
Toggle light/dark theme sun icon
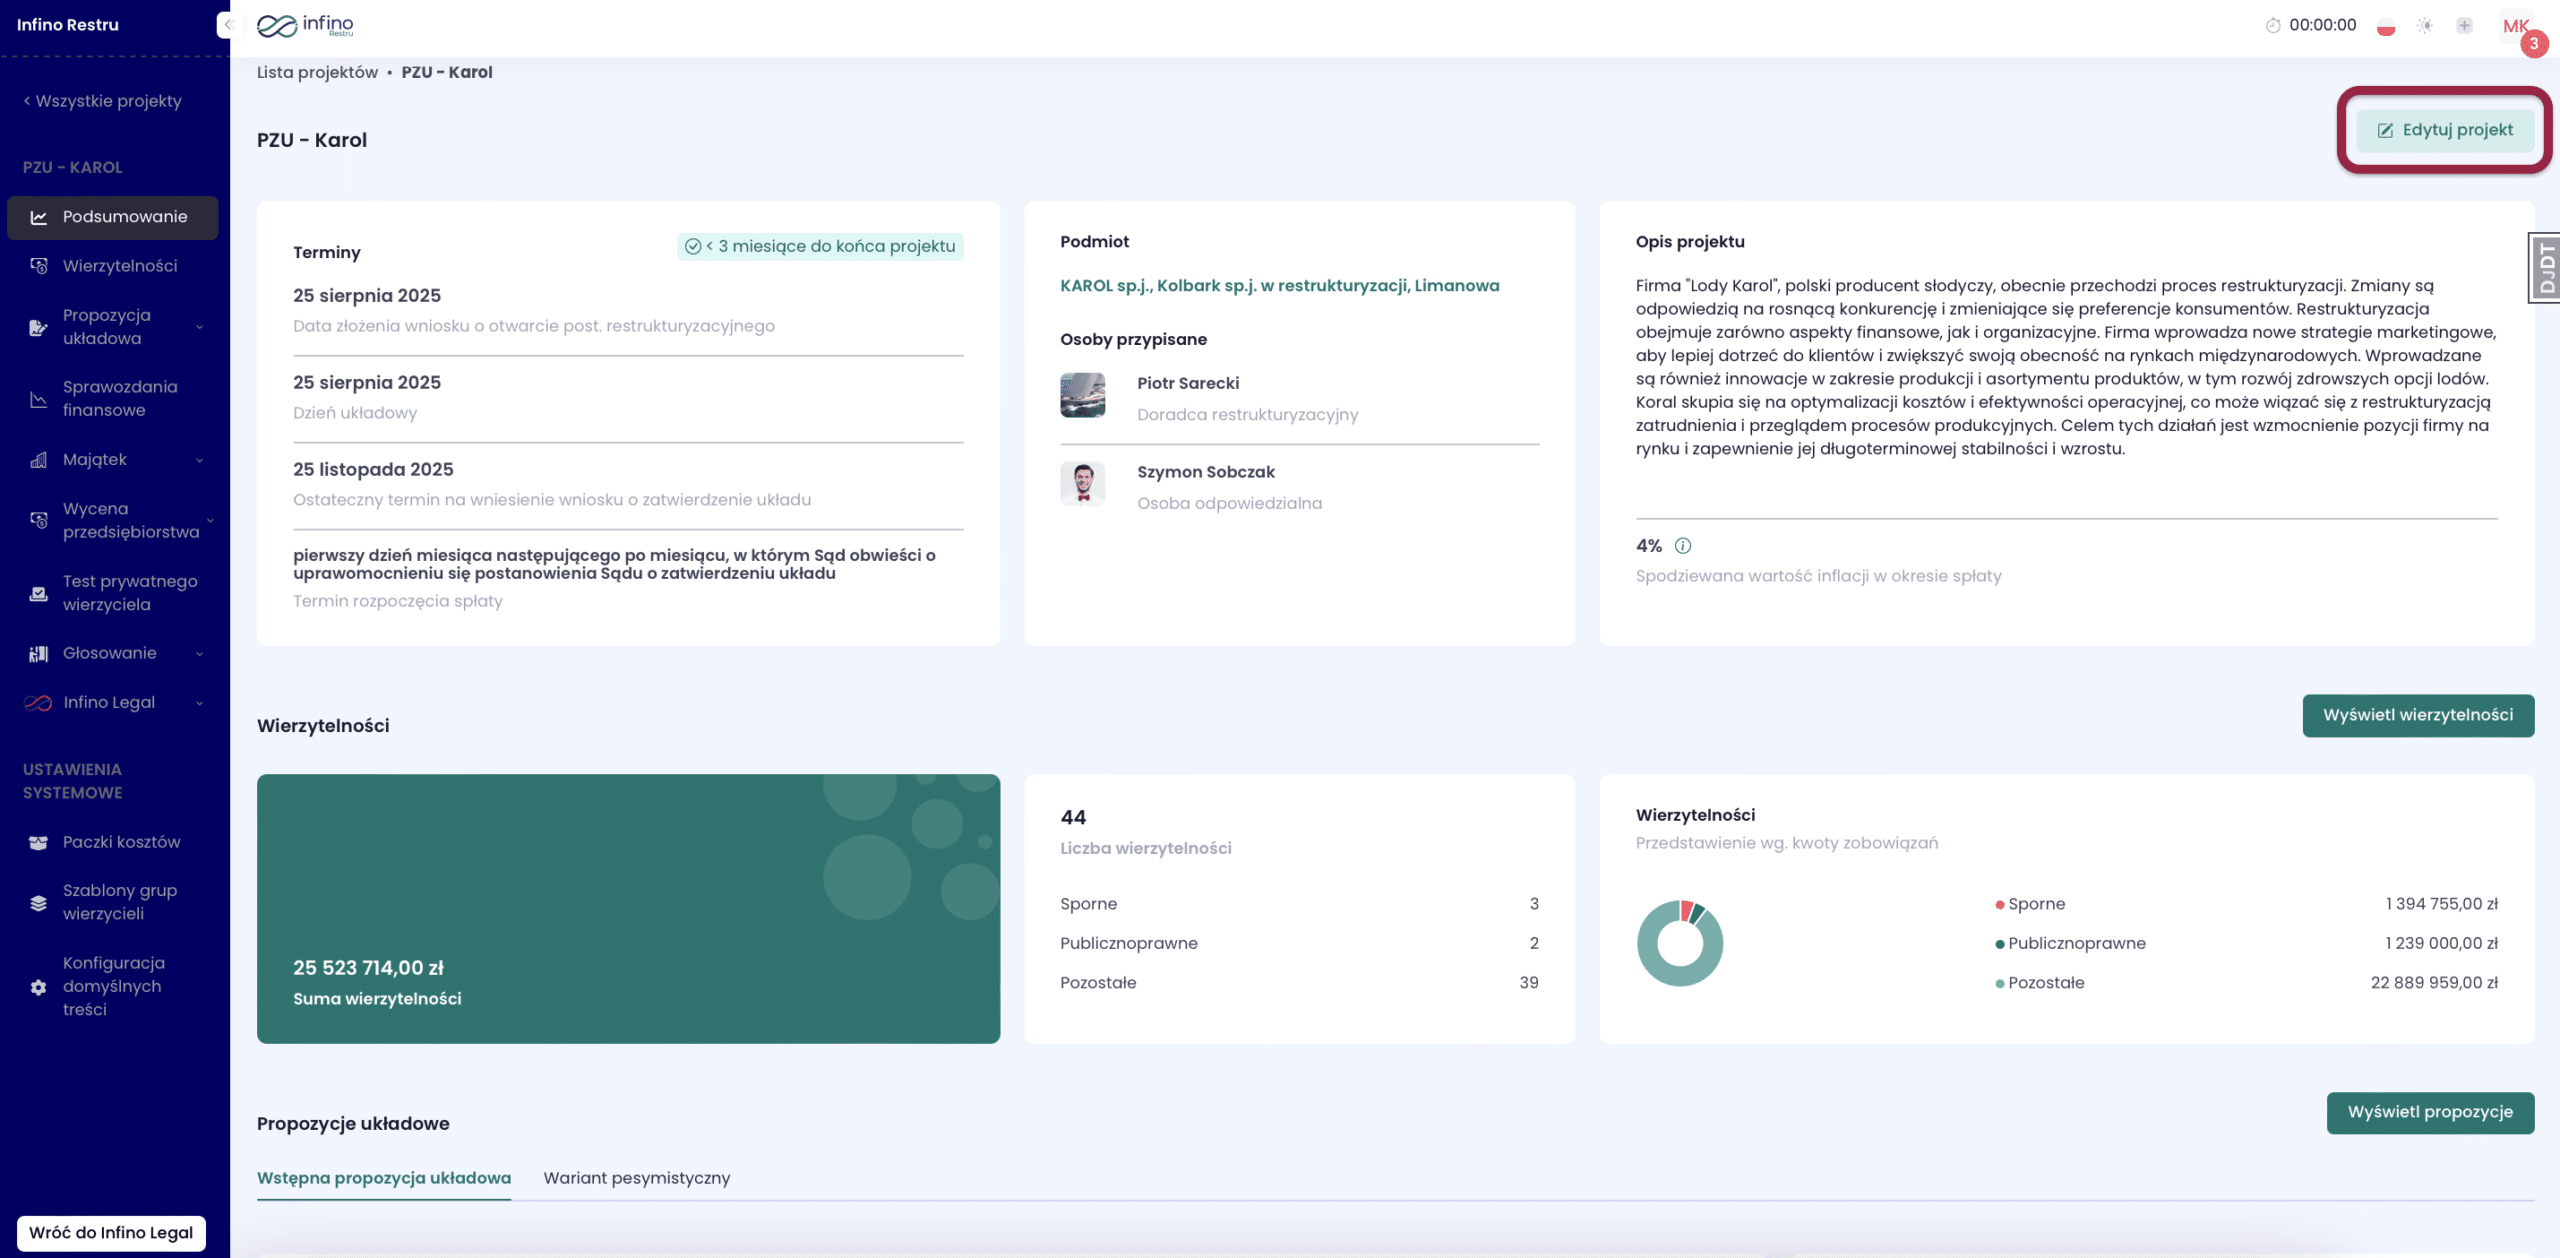click(2425, 26)
